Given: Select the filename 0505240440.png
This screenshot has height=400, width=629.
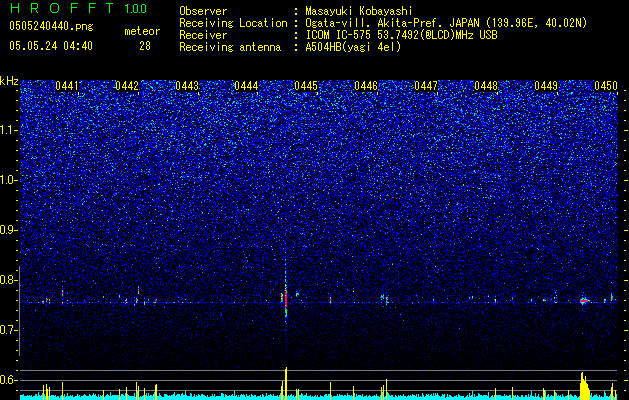Looking at the screenshot, I should coord(51,27).
